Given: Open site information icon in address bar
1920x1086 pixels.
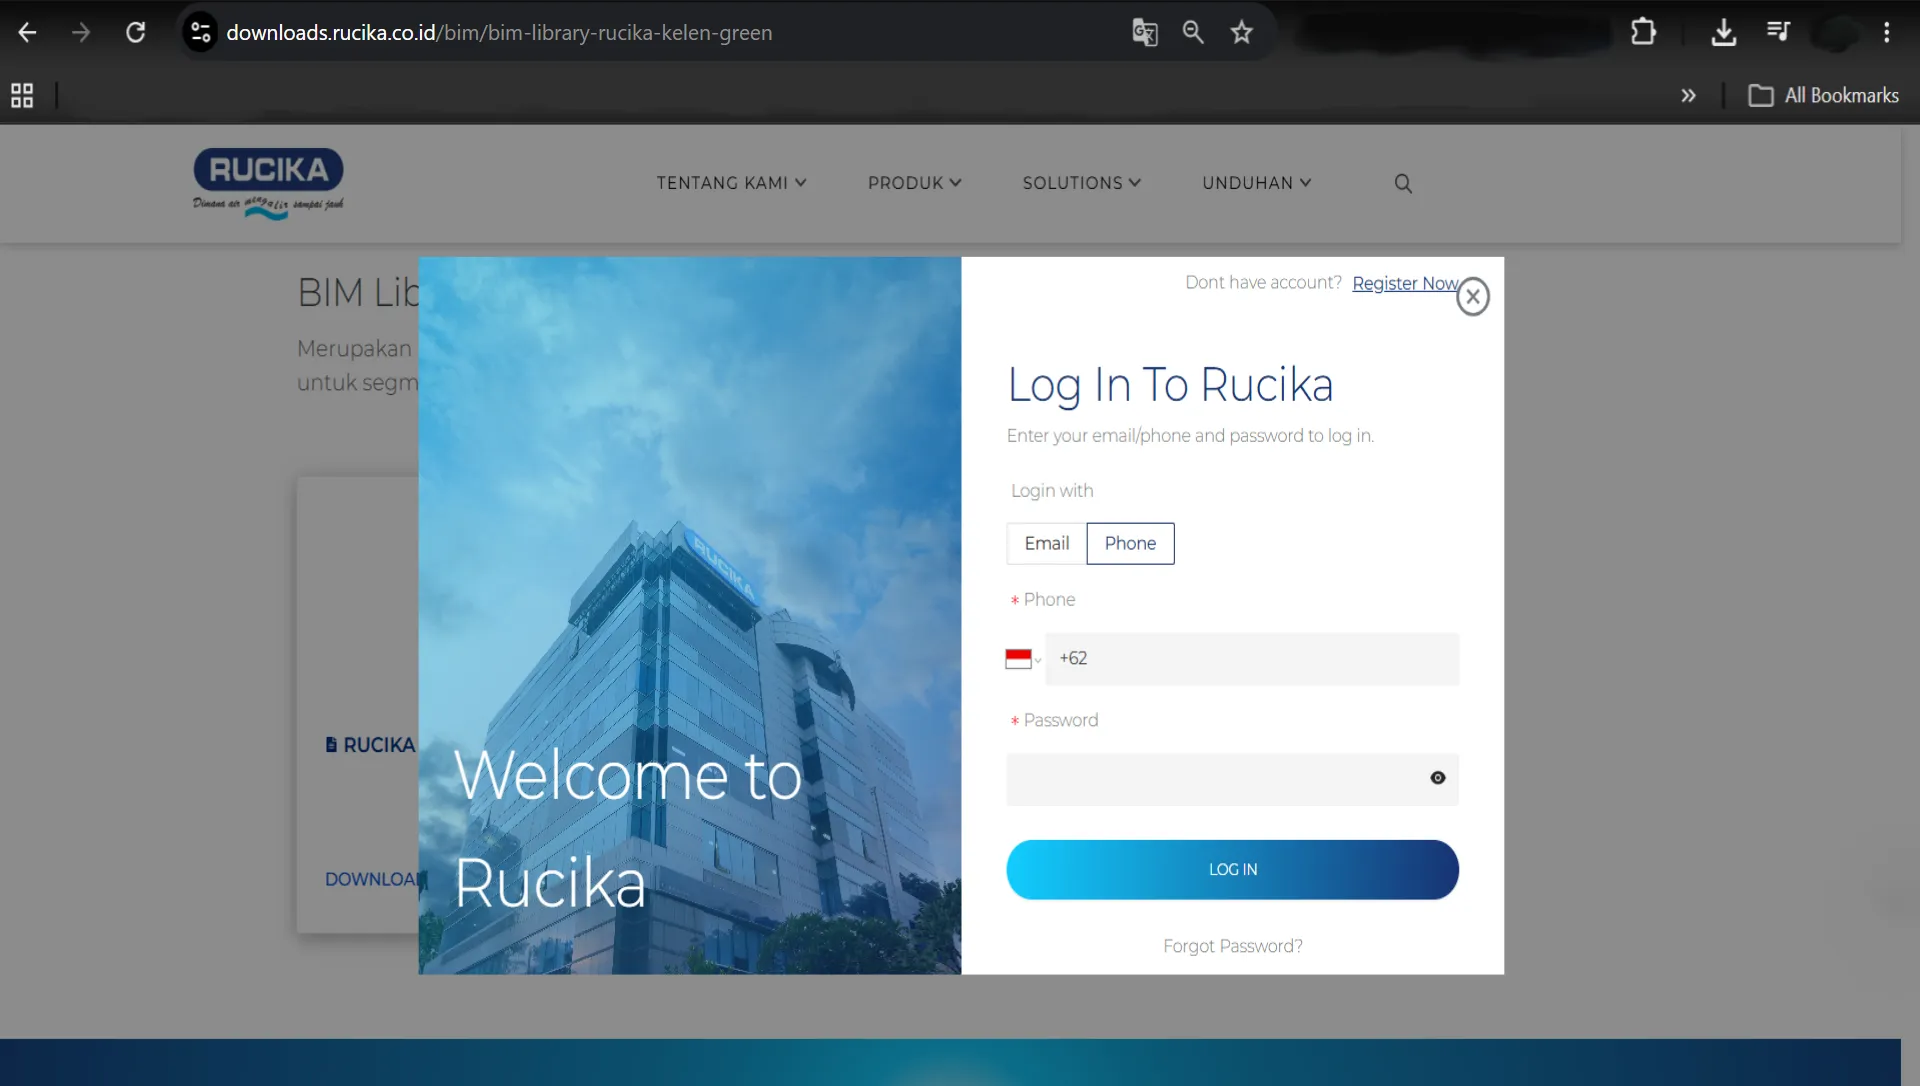Looking at the screenshot, I should coord(201,32).
